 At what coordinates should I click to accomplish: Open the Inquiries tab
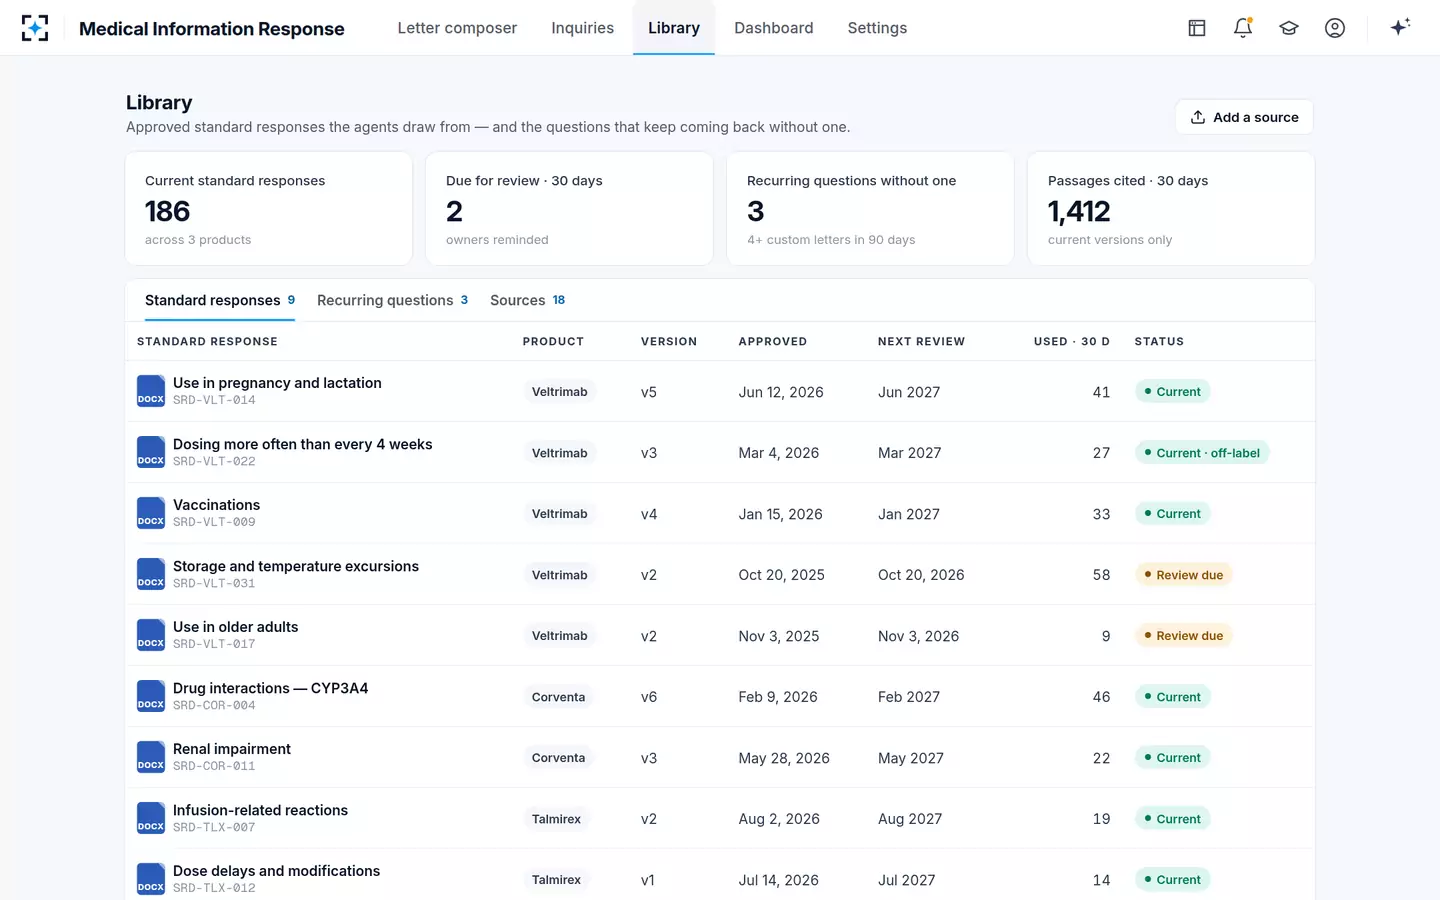[x=583, y=28]
